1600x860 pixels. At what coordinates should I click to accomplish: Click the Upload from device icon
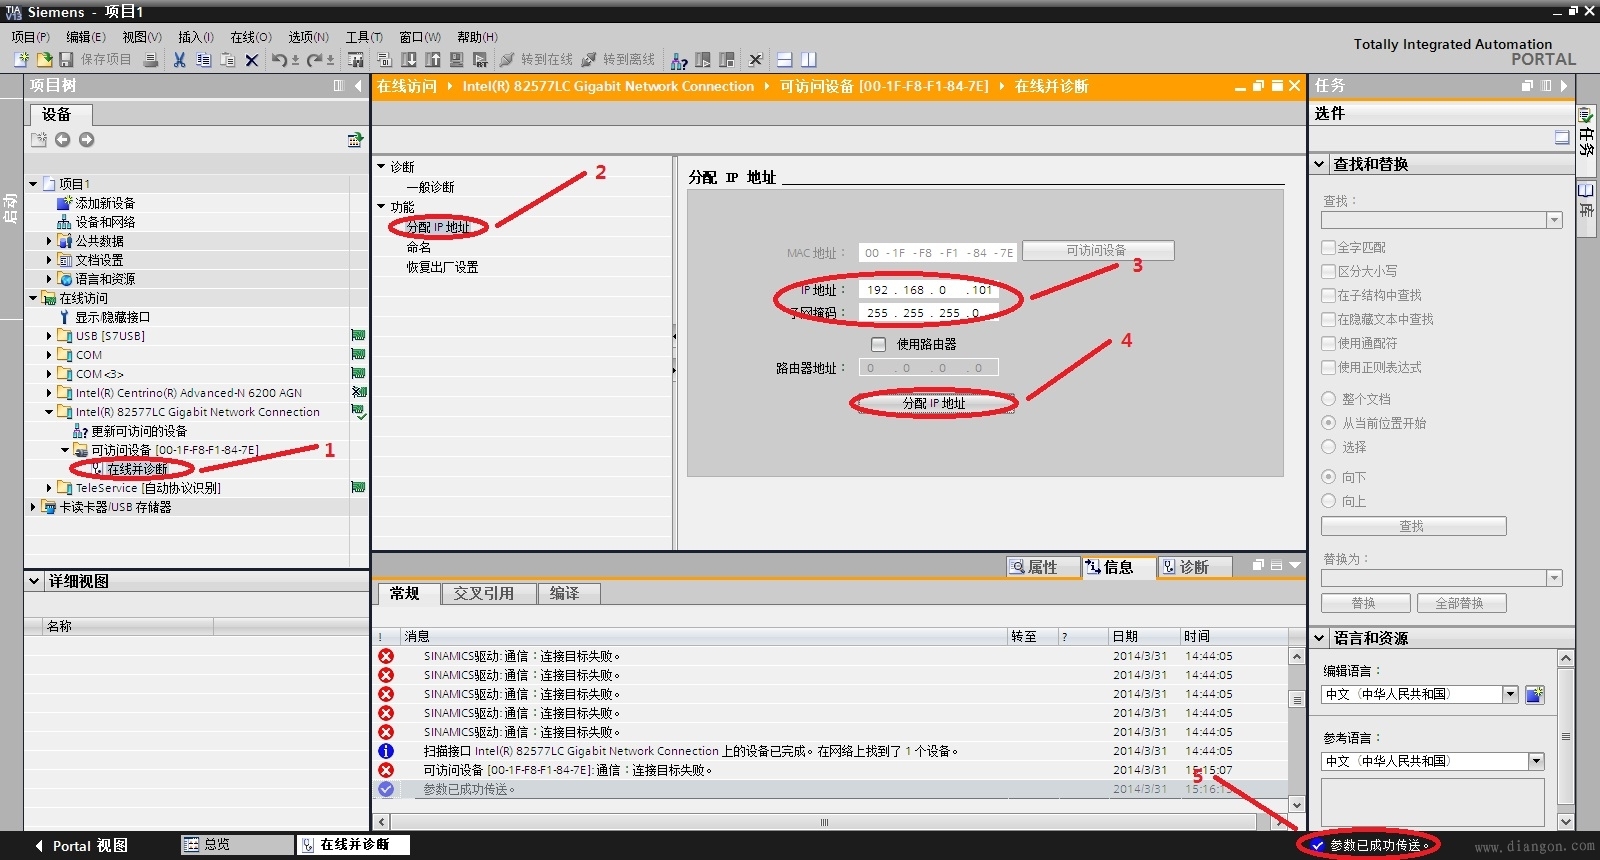[433, 60]
